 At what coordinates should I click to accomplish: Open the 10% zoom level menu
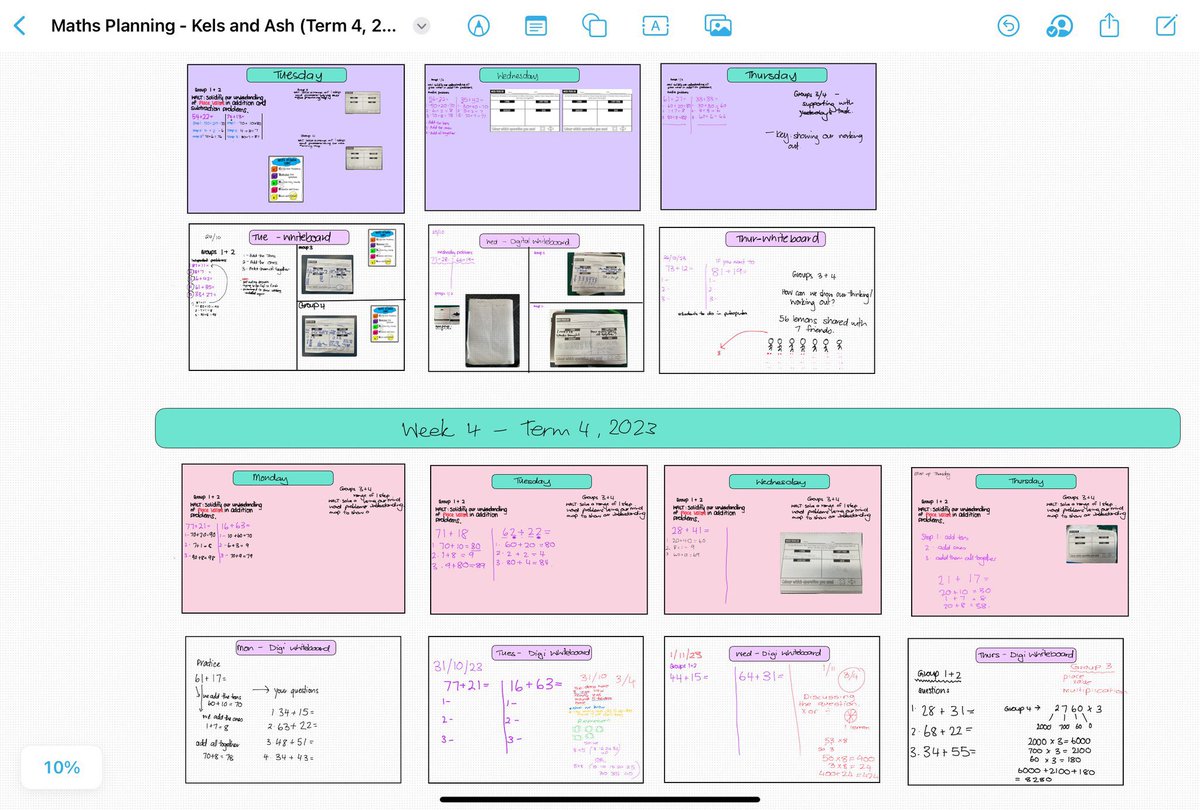[60, 768]
